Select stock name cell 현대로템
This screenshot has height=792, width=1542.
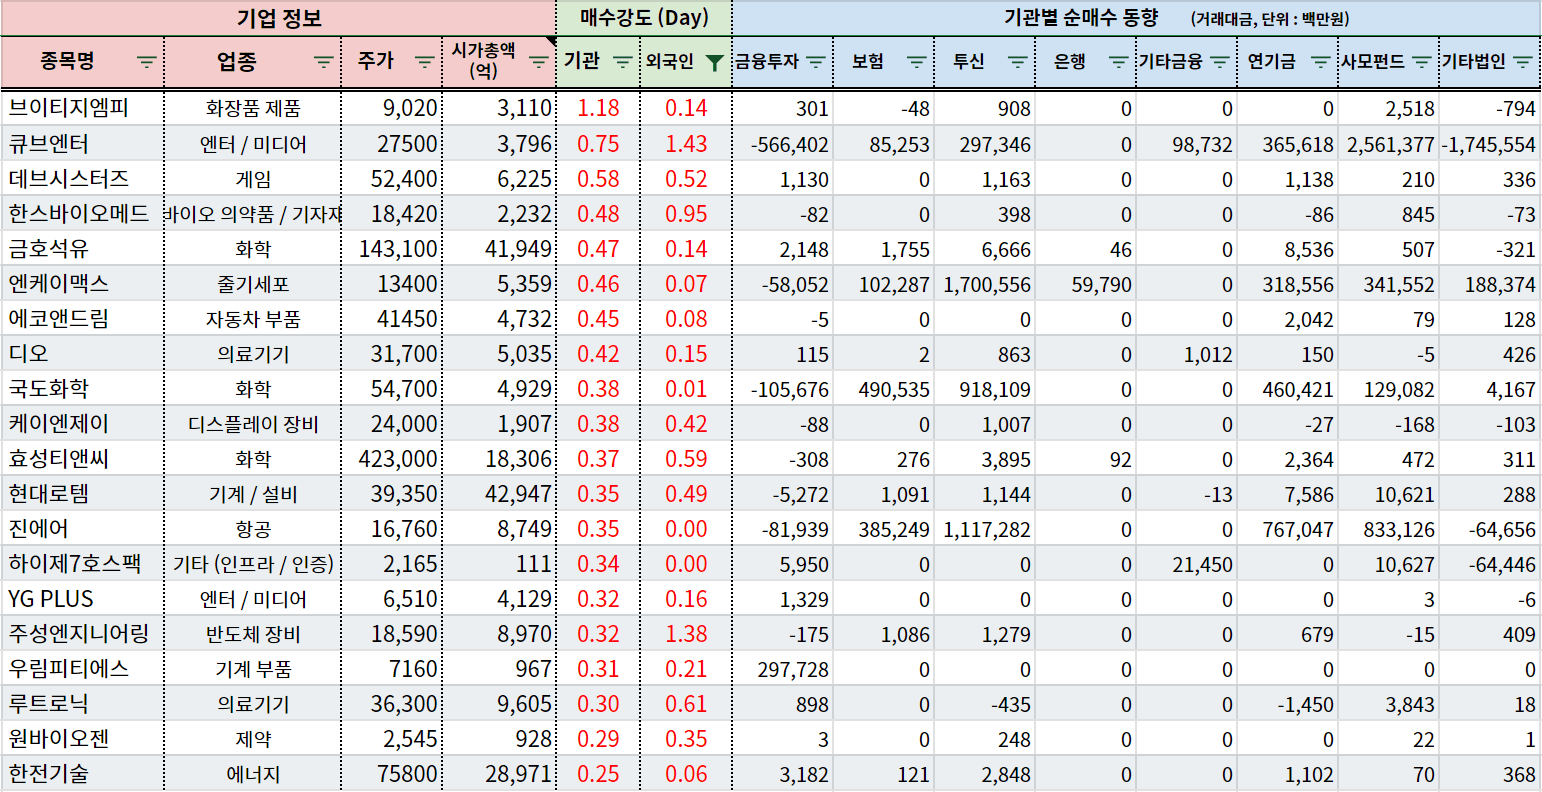coord(83,493)
